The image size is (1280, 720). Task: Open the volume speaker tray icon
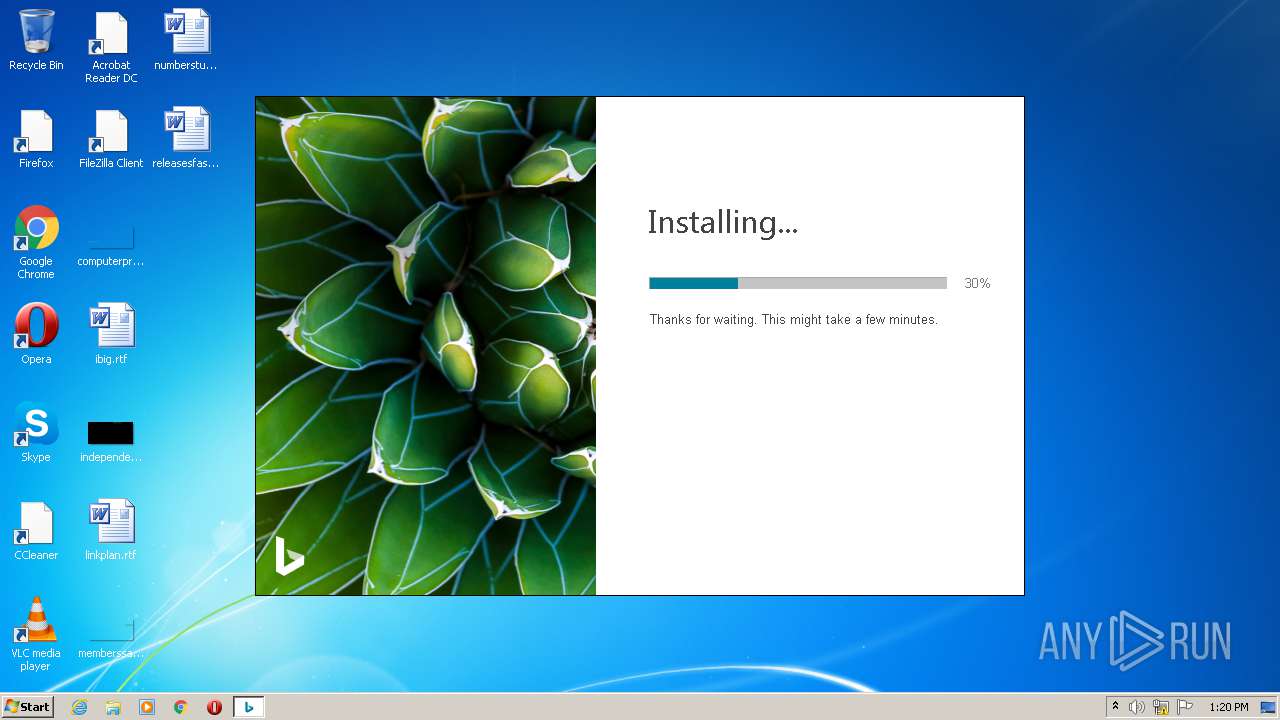(1137, 707)
